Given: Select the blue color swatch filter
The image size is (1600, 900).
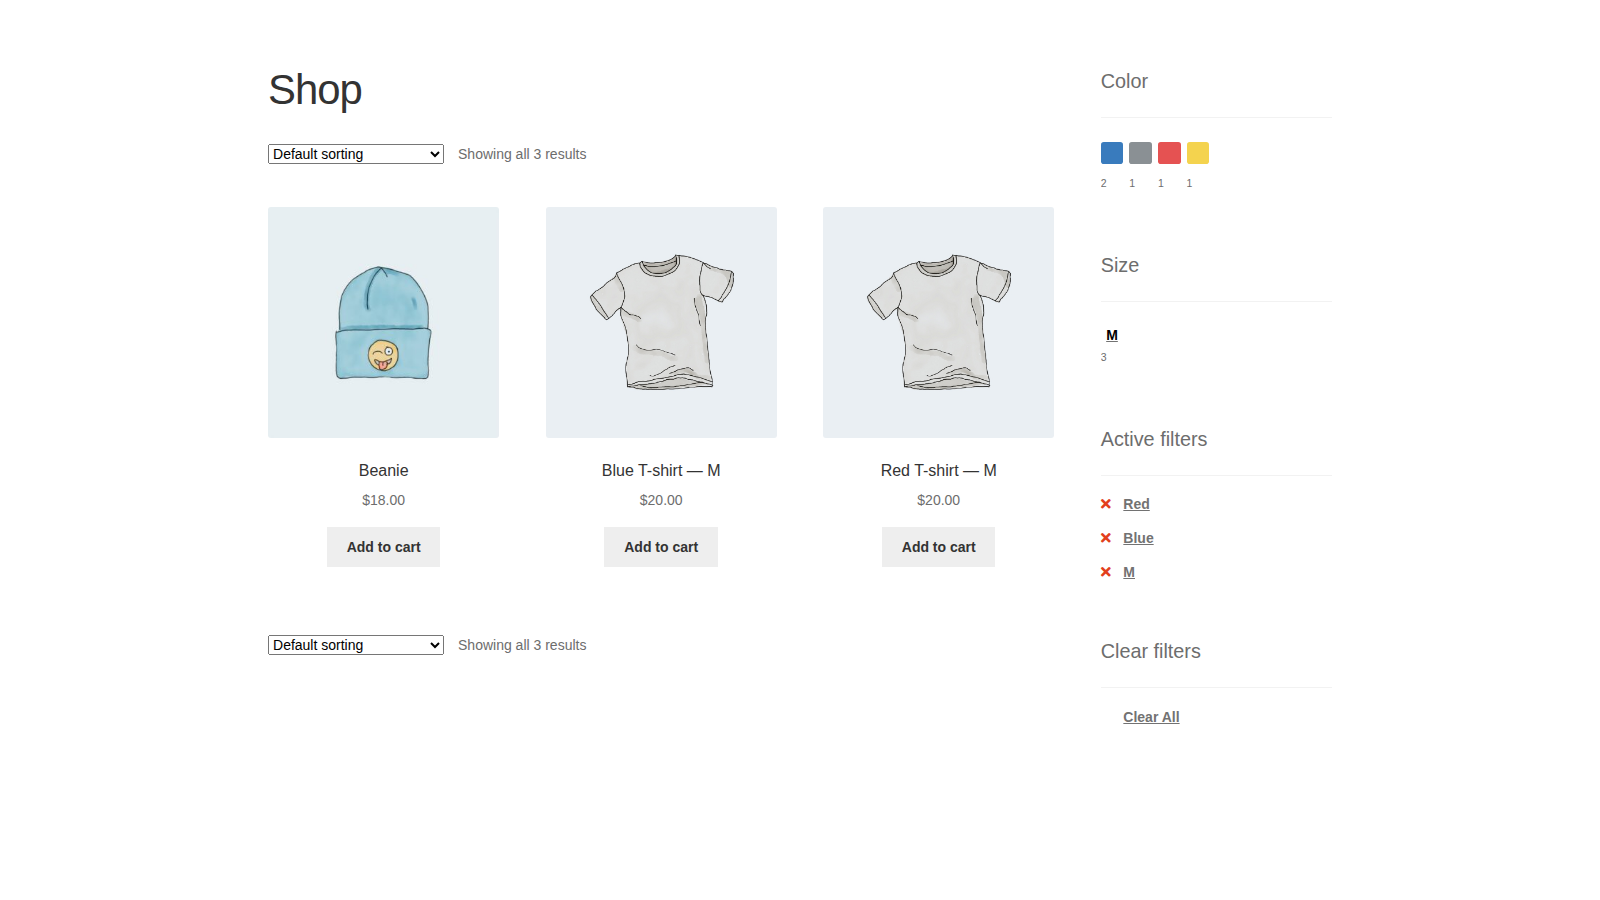Looking at the screenshot, I should point(1111,153).
